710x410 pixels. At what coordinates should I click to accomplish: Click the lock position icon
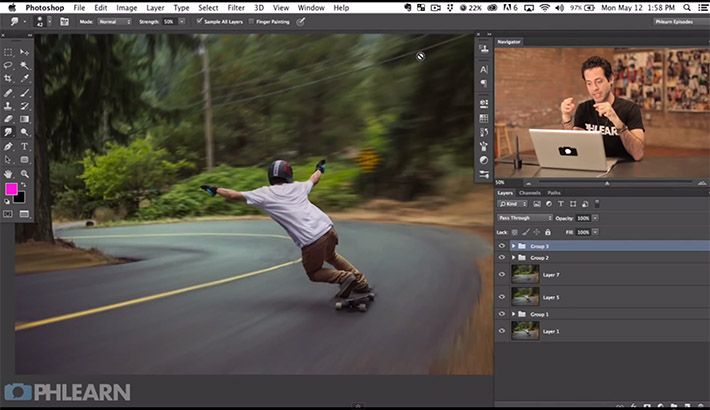point(537,232)
